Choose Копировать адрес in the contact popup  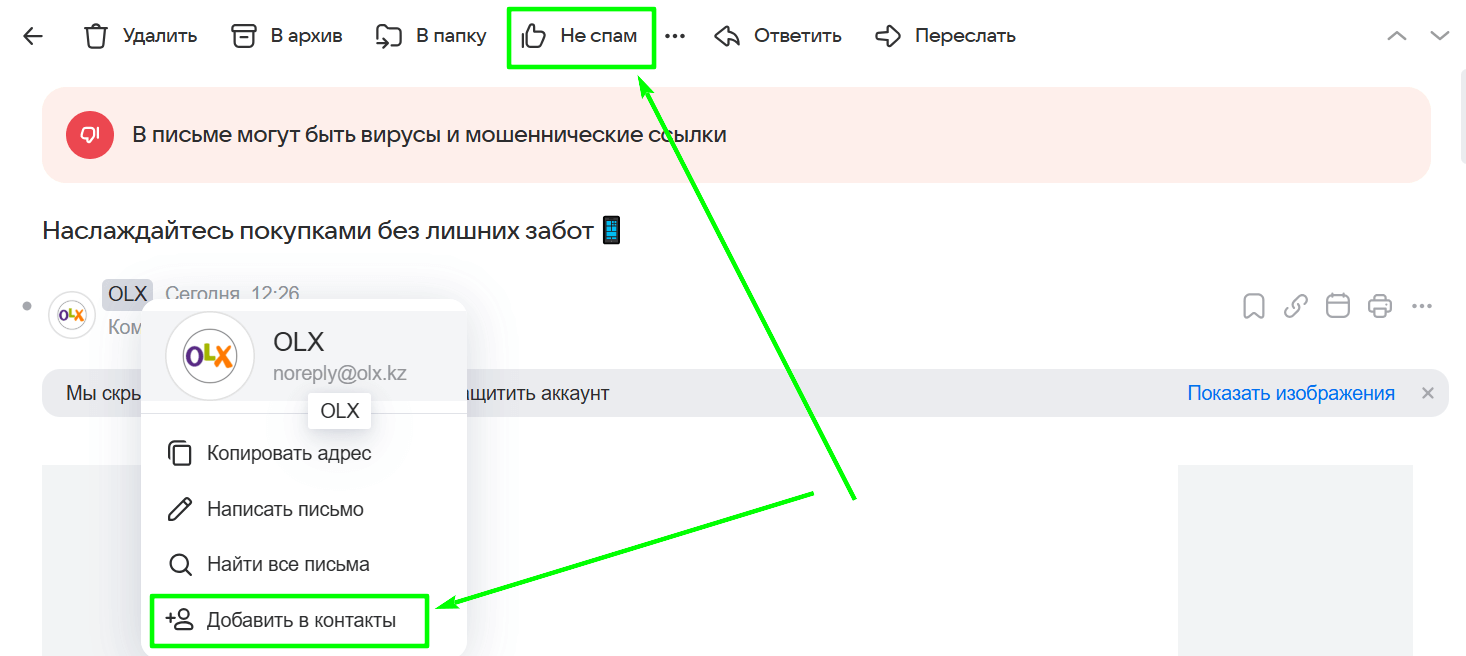304,453
